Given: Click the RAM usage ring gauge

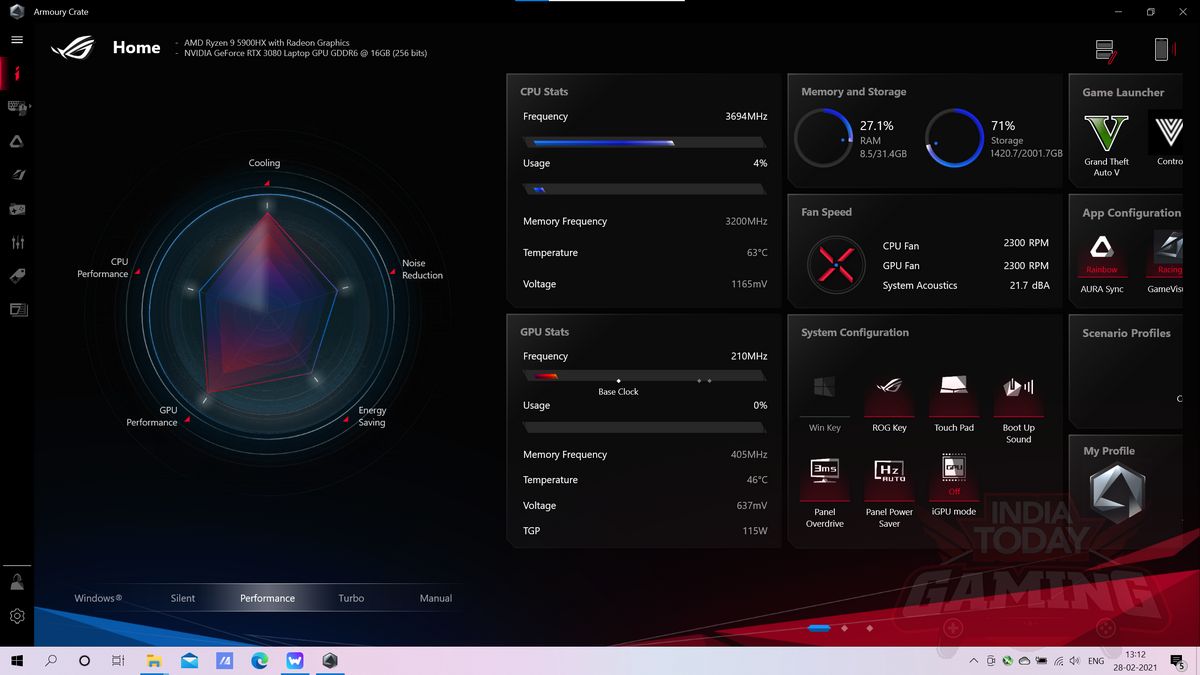Looking at the screenshot, I should pos(824,138).
